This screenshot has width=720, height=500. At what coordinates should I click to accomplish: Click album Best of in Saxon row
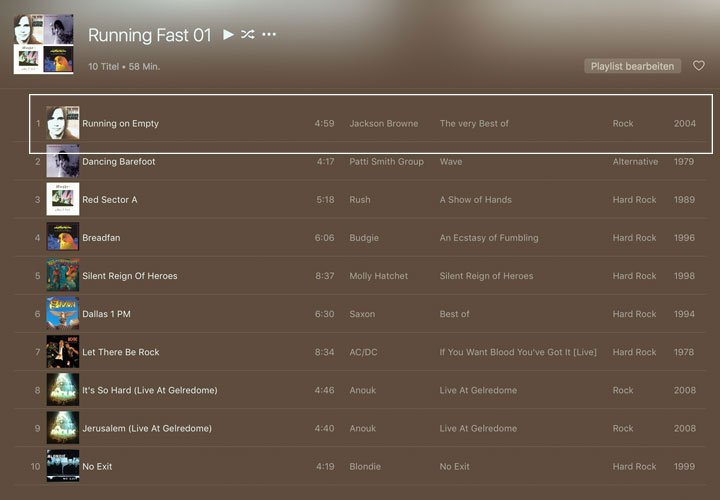454,314
